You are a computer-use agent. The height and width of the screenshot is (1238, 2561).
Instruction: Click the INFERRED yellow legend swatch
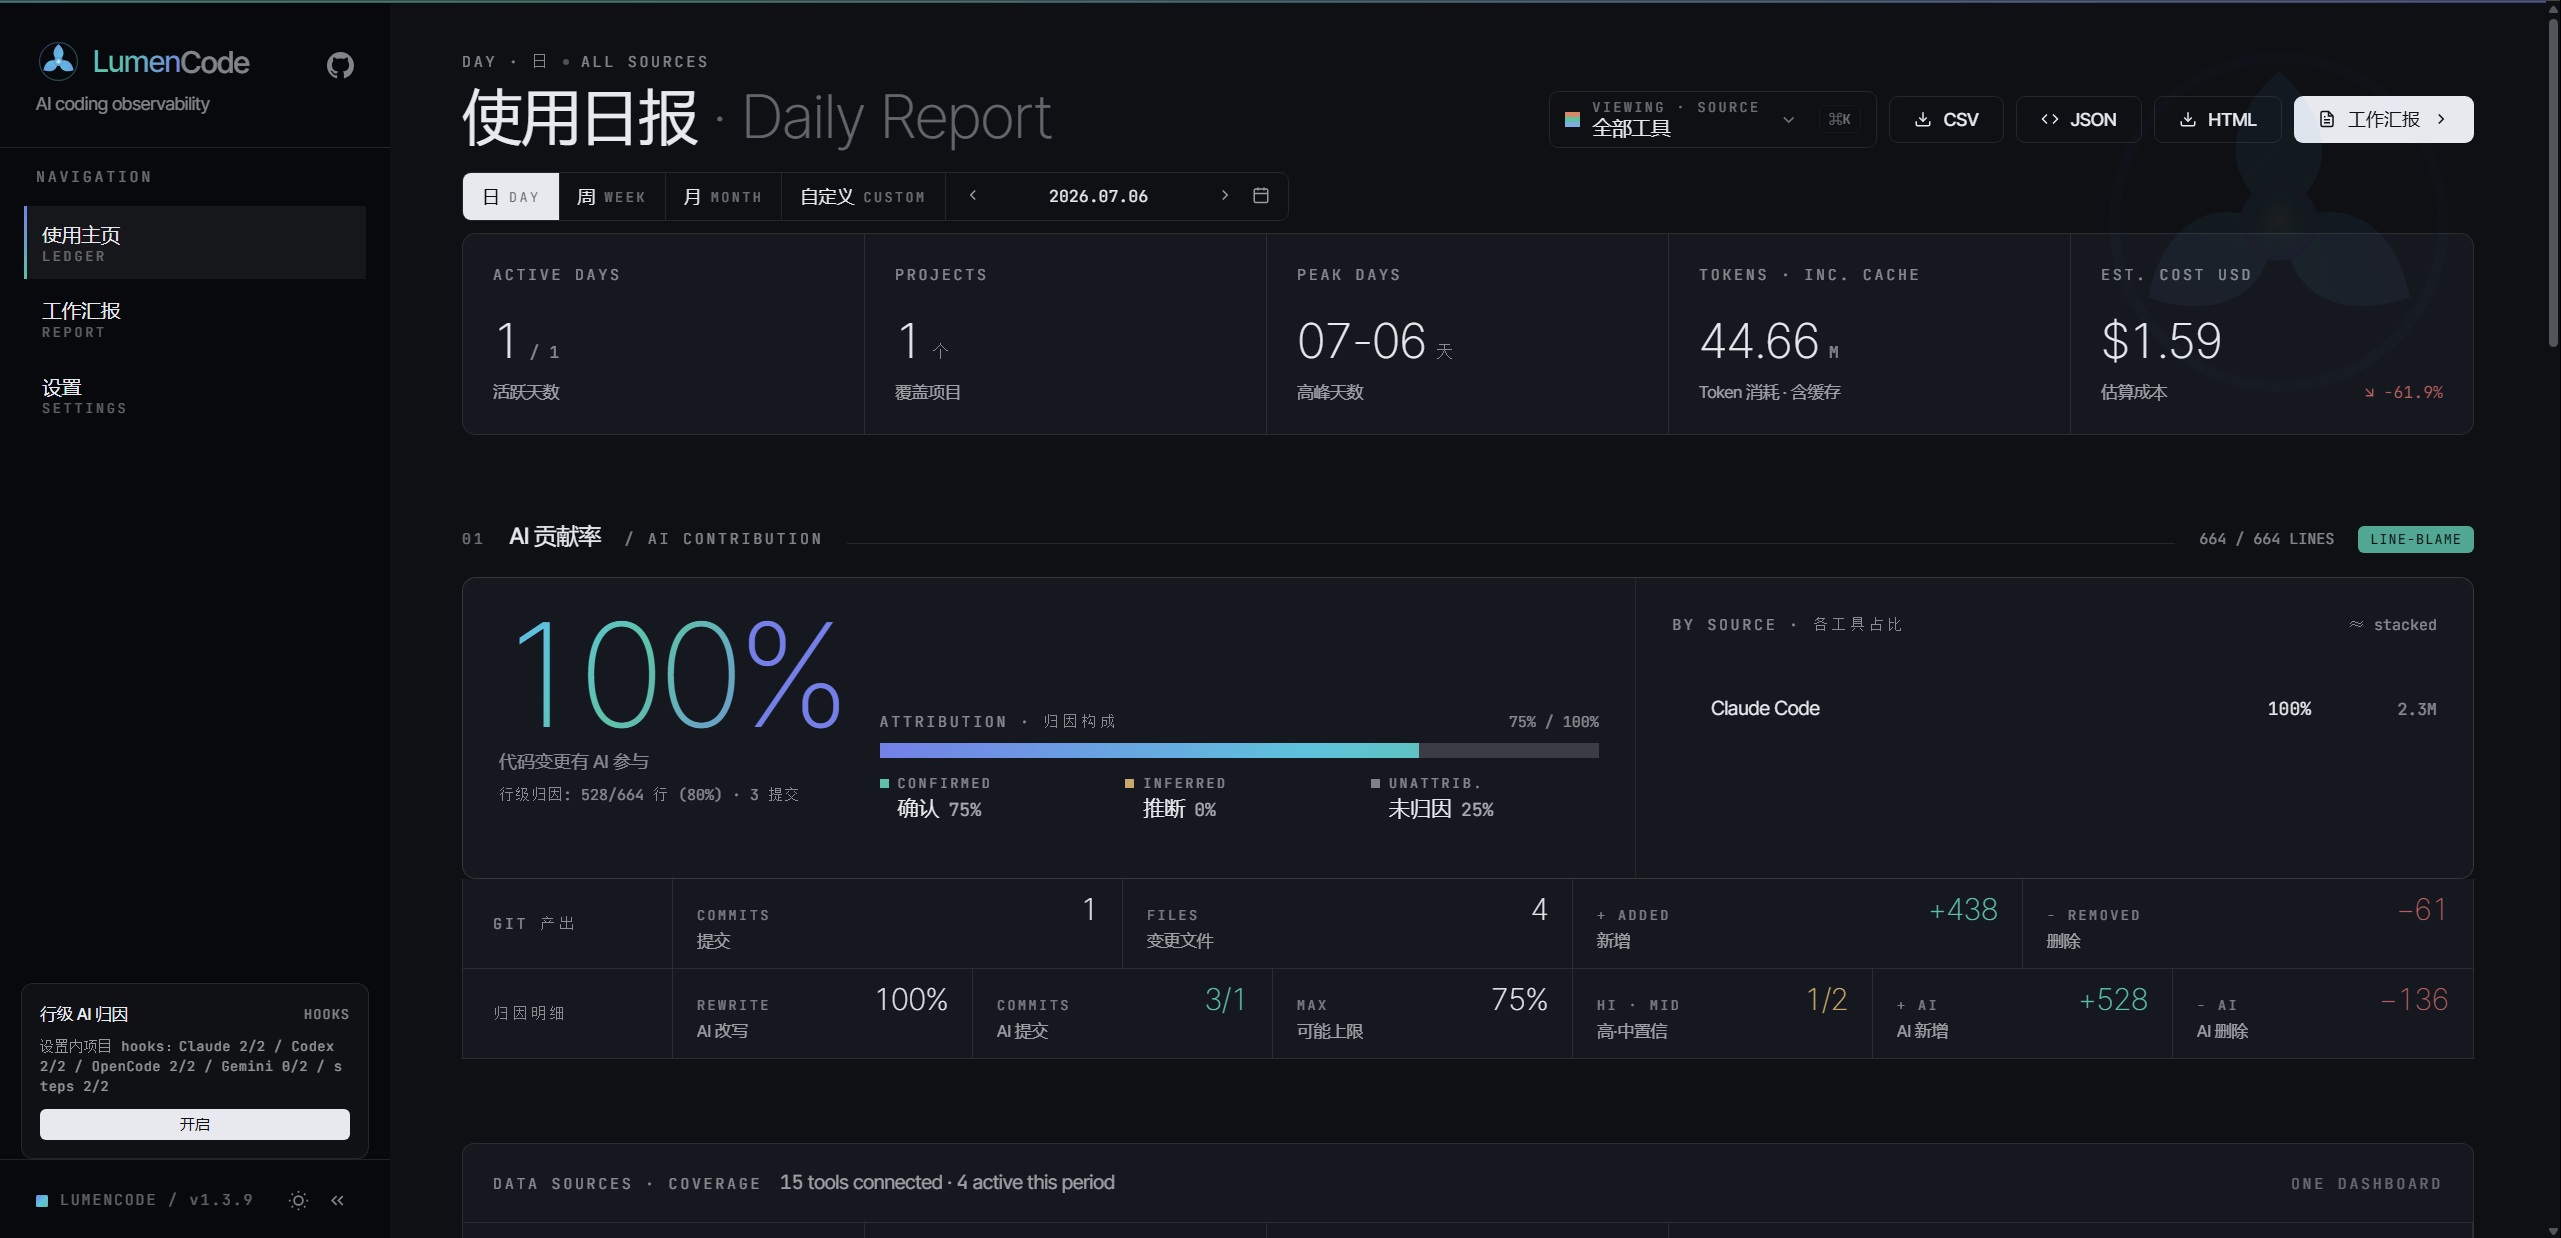(1130, 784)
